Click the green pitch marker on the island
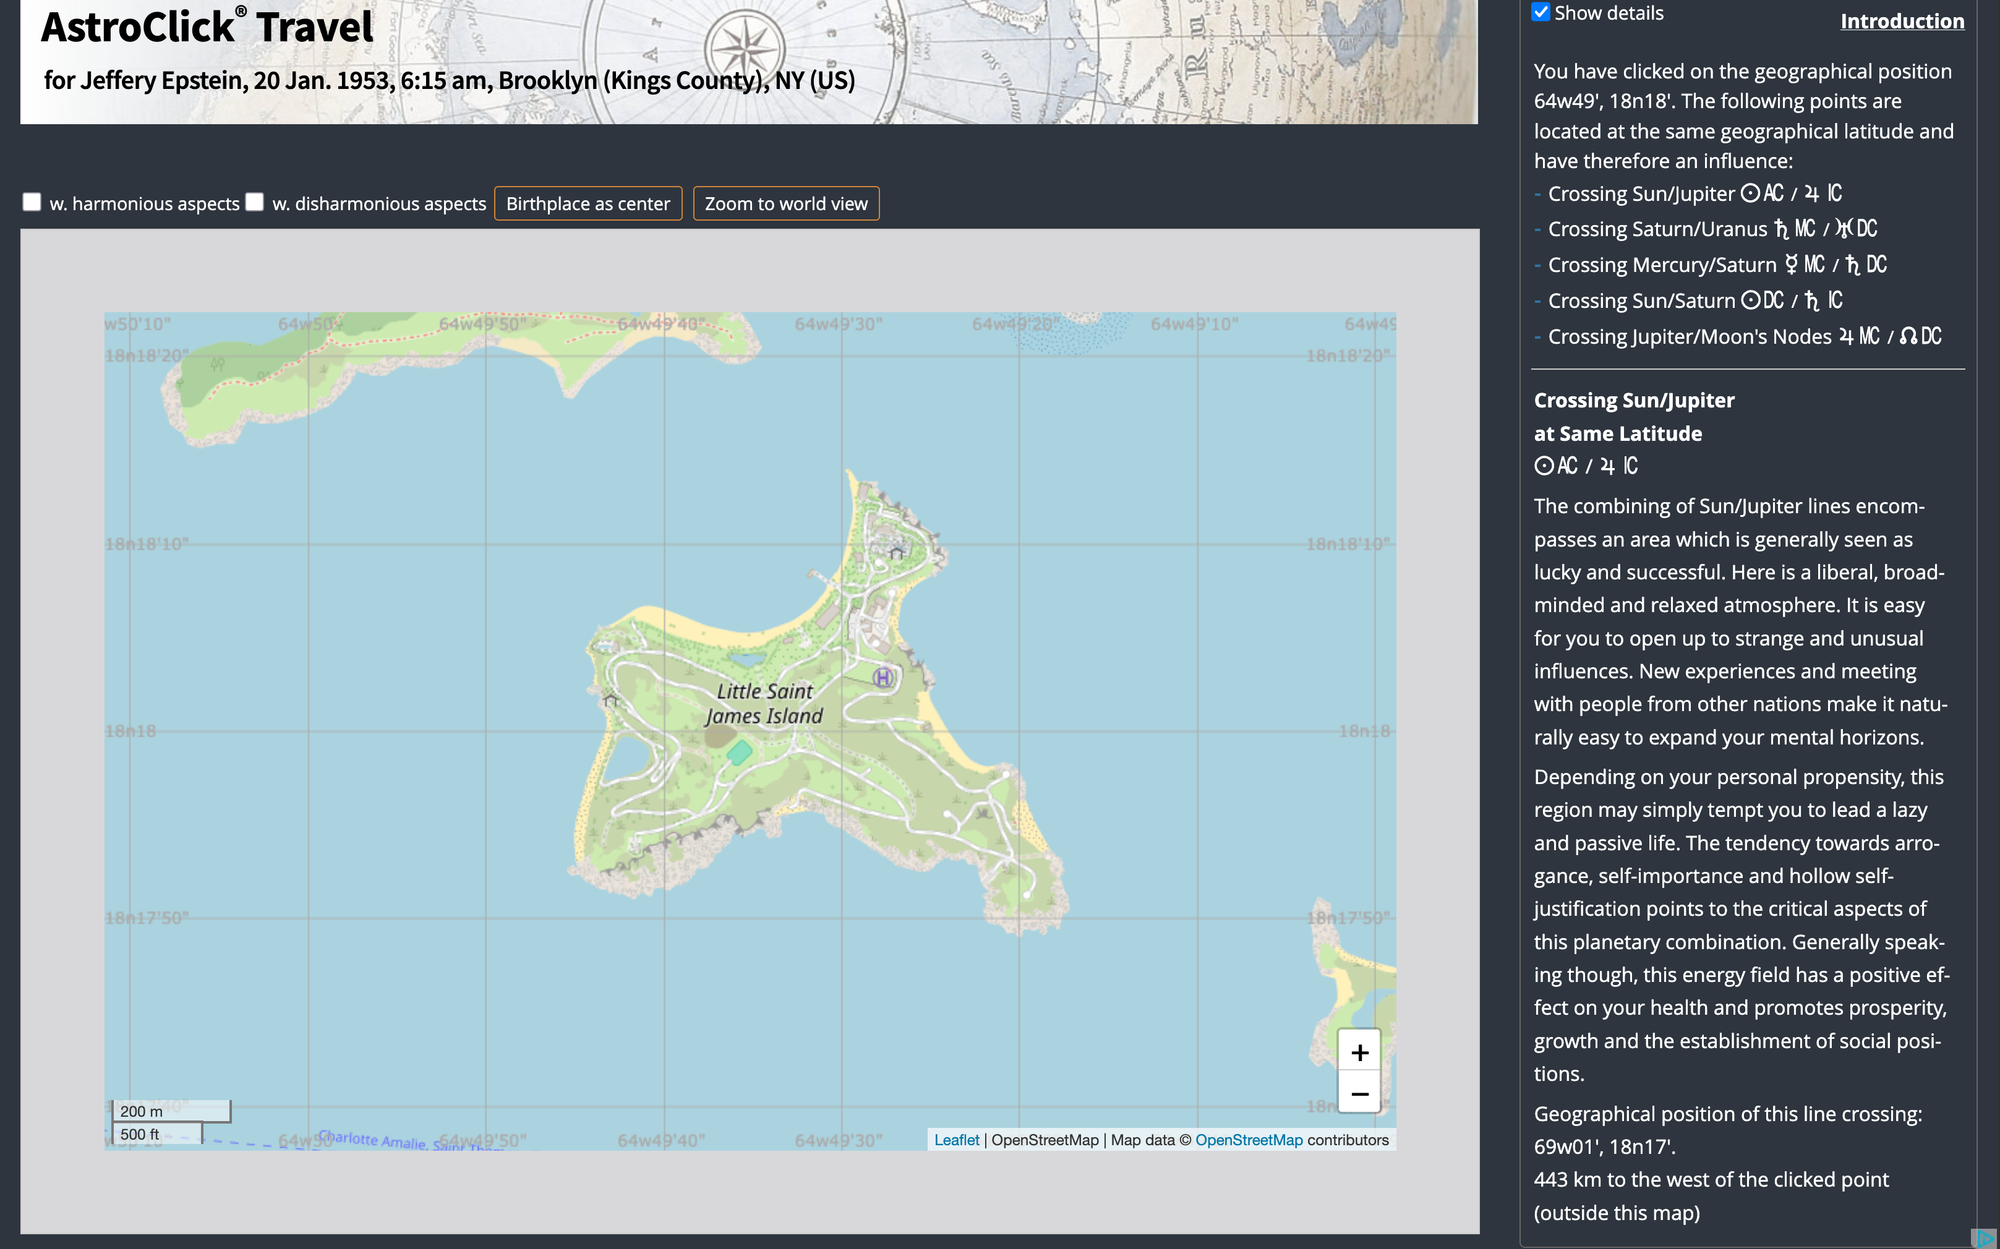This screenshot has height=1249, width=2000. click(x=739, y=752)
